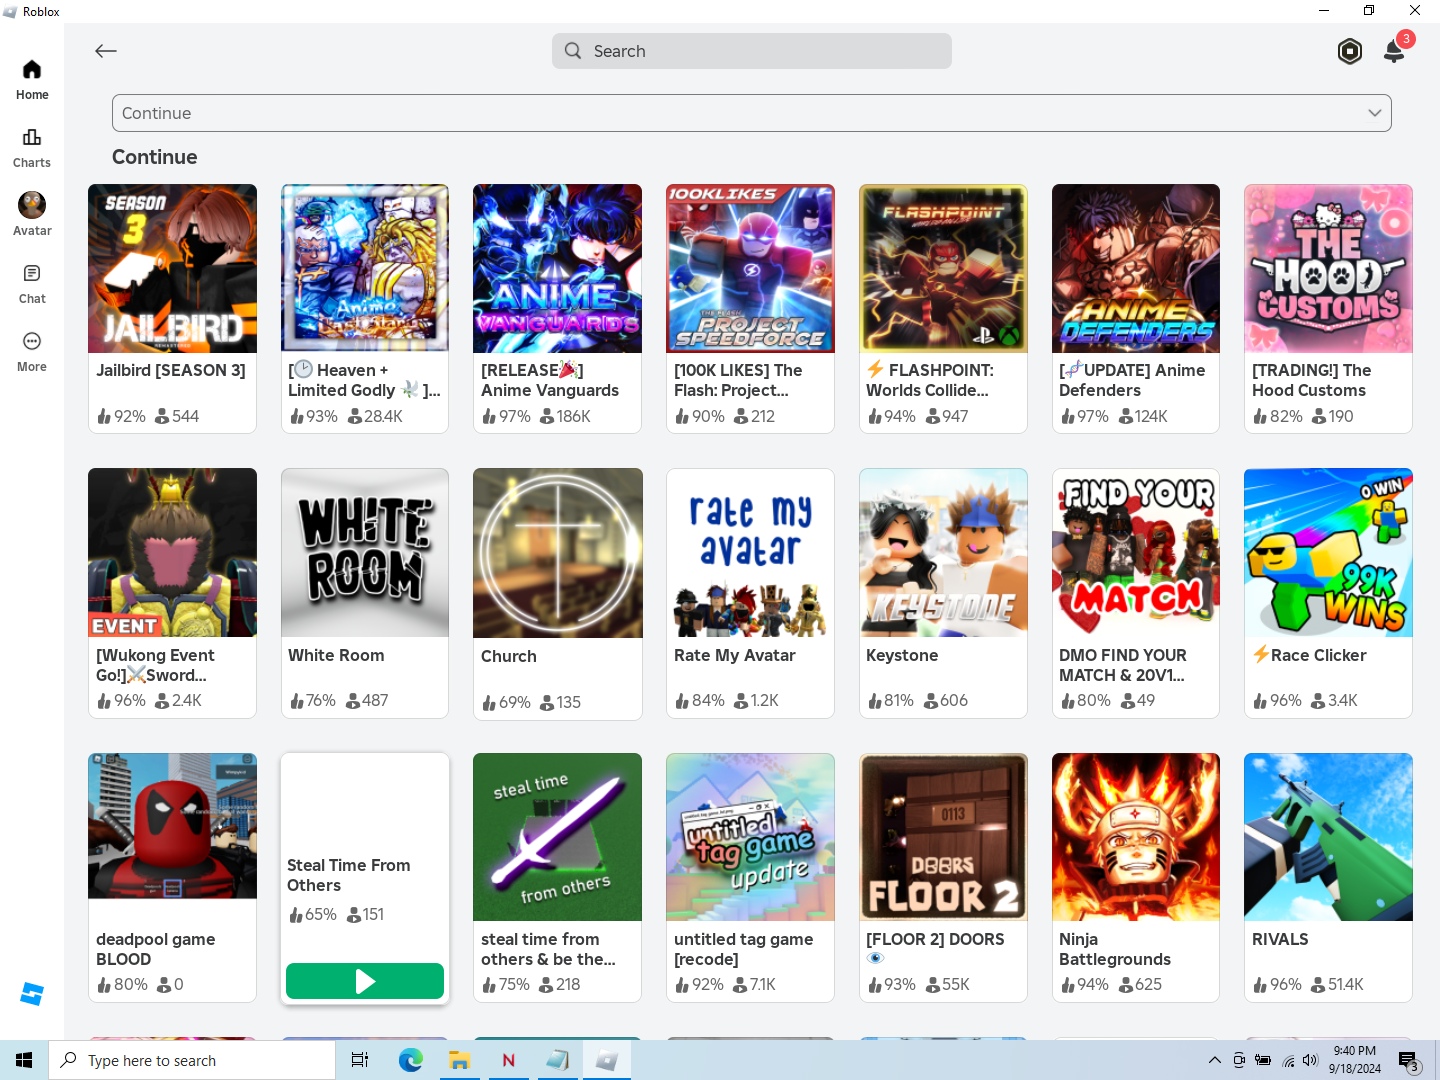1440x1080 pixels.
Task: Open the clock showing 9:40 PM
Action: pyautogui.click(x=1355, y=1060)
